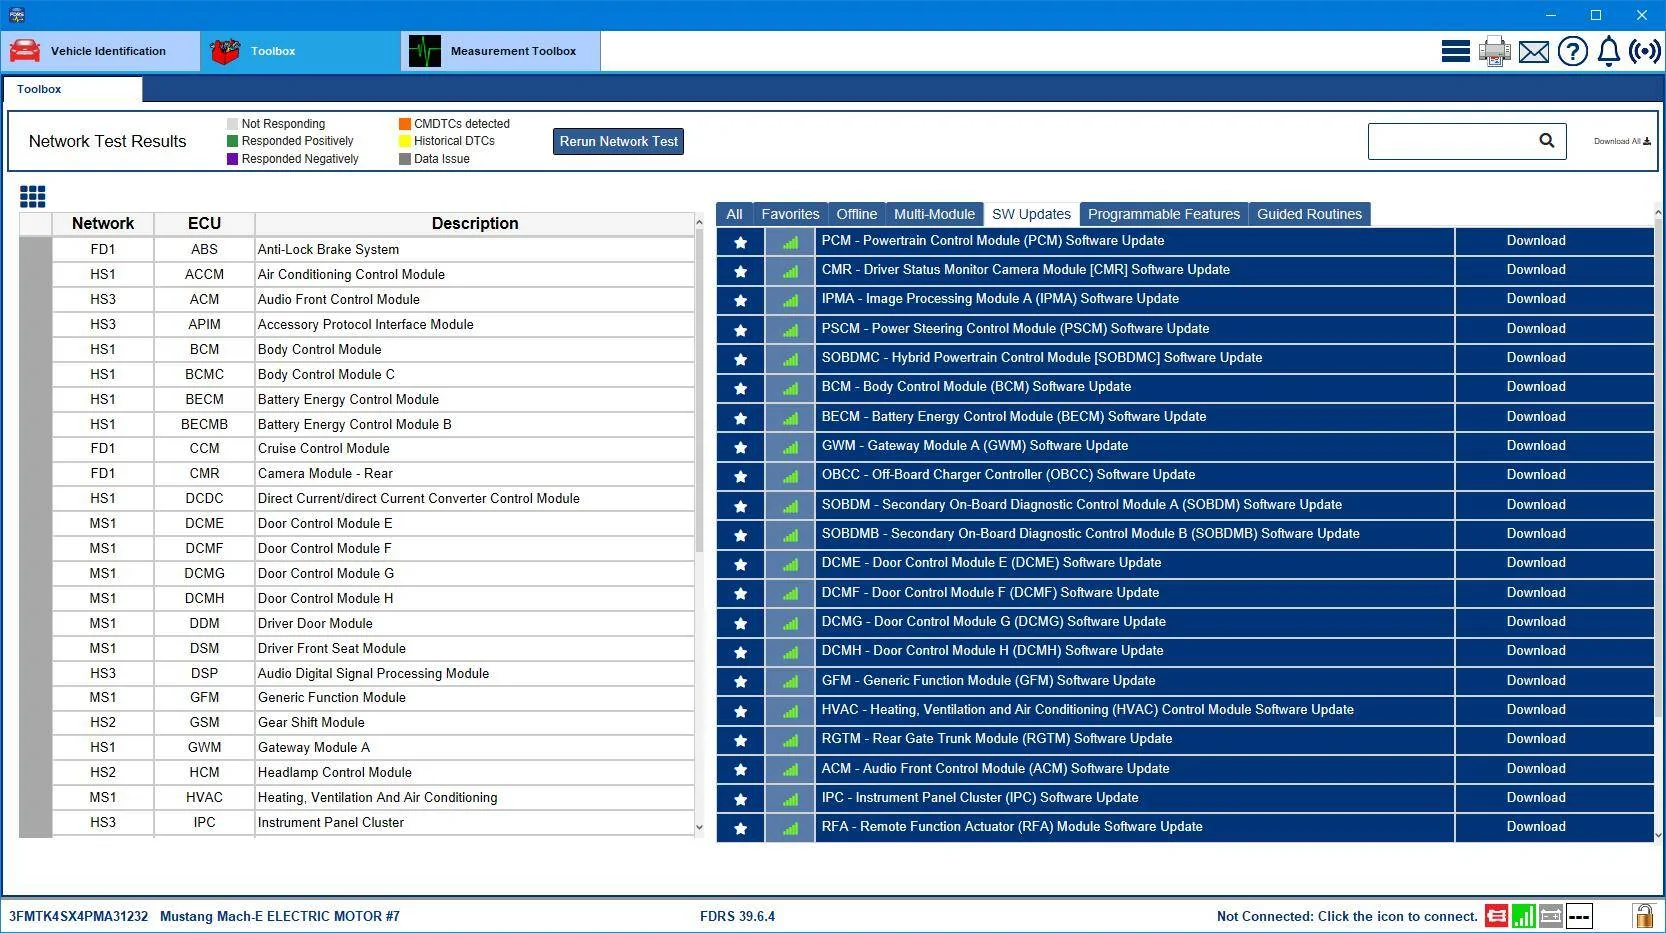Click the search magnifier icon
Screen dimensions: 1666x933
(x=1546, y=141)
